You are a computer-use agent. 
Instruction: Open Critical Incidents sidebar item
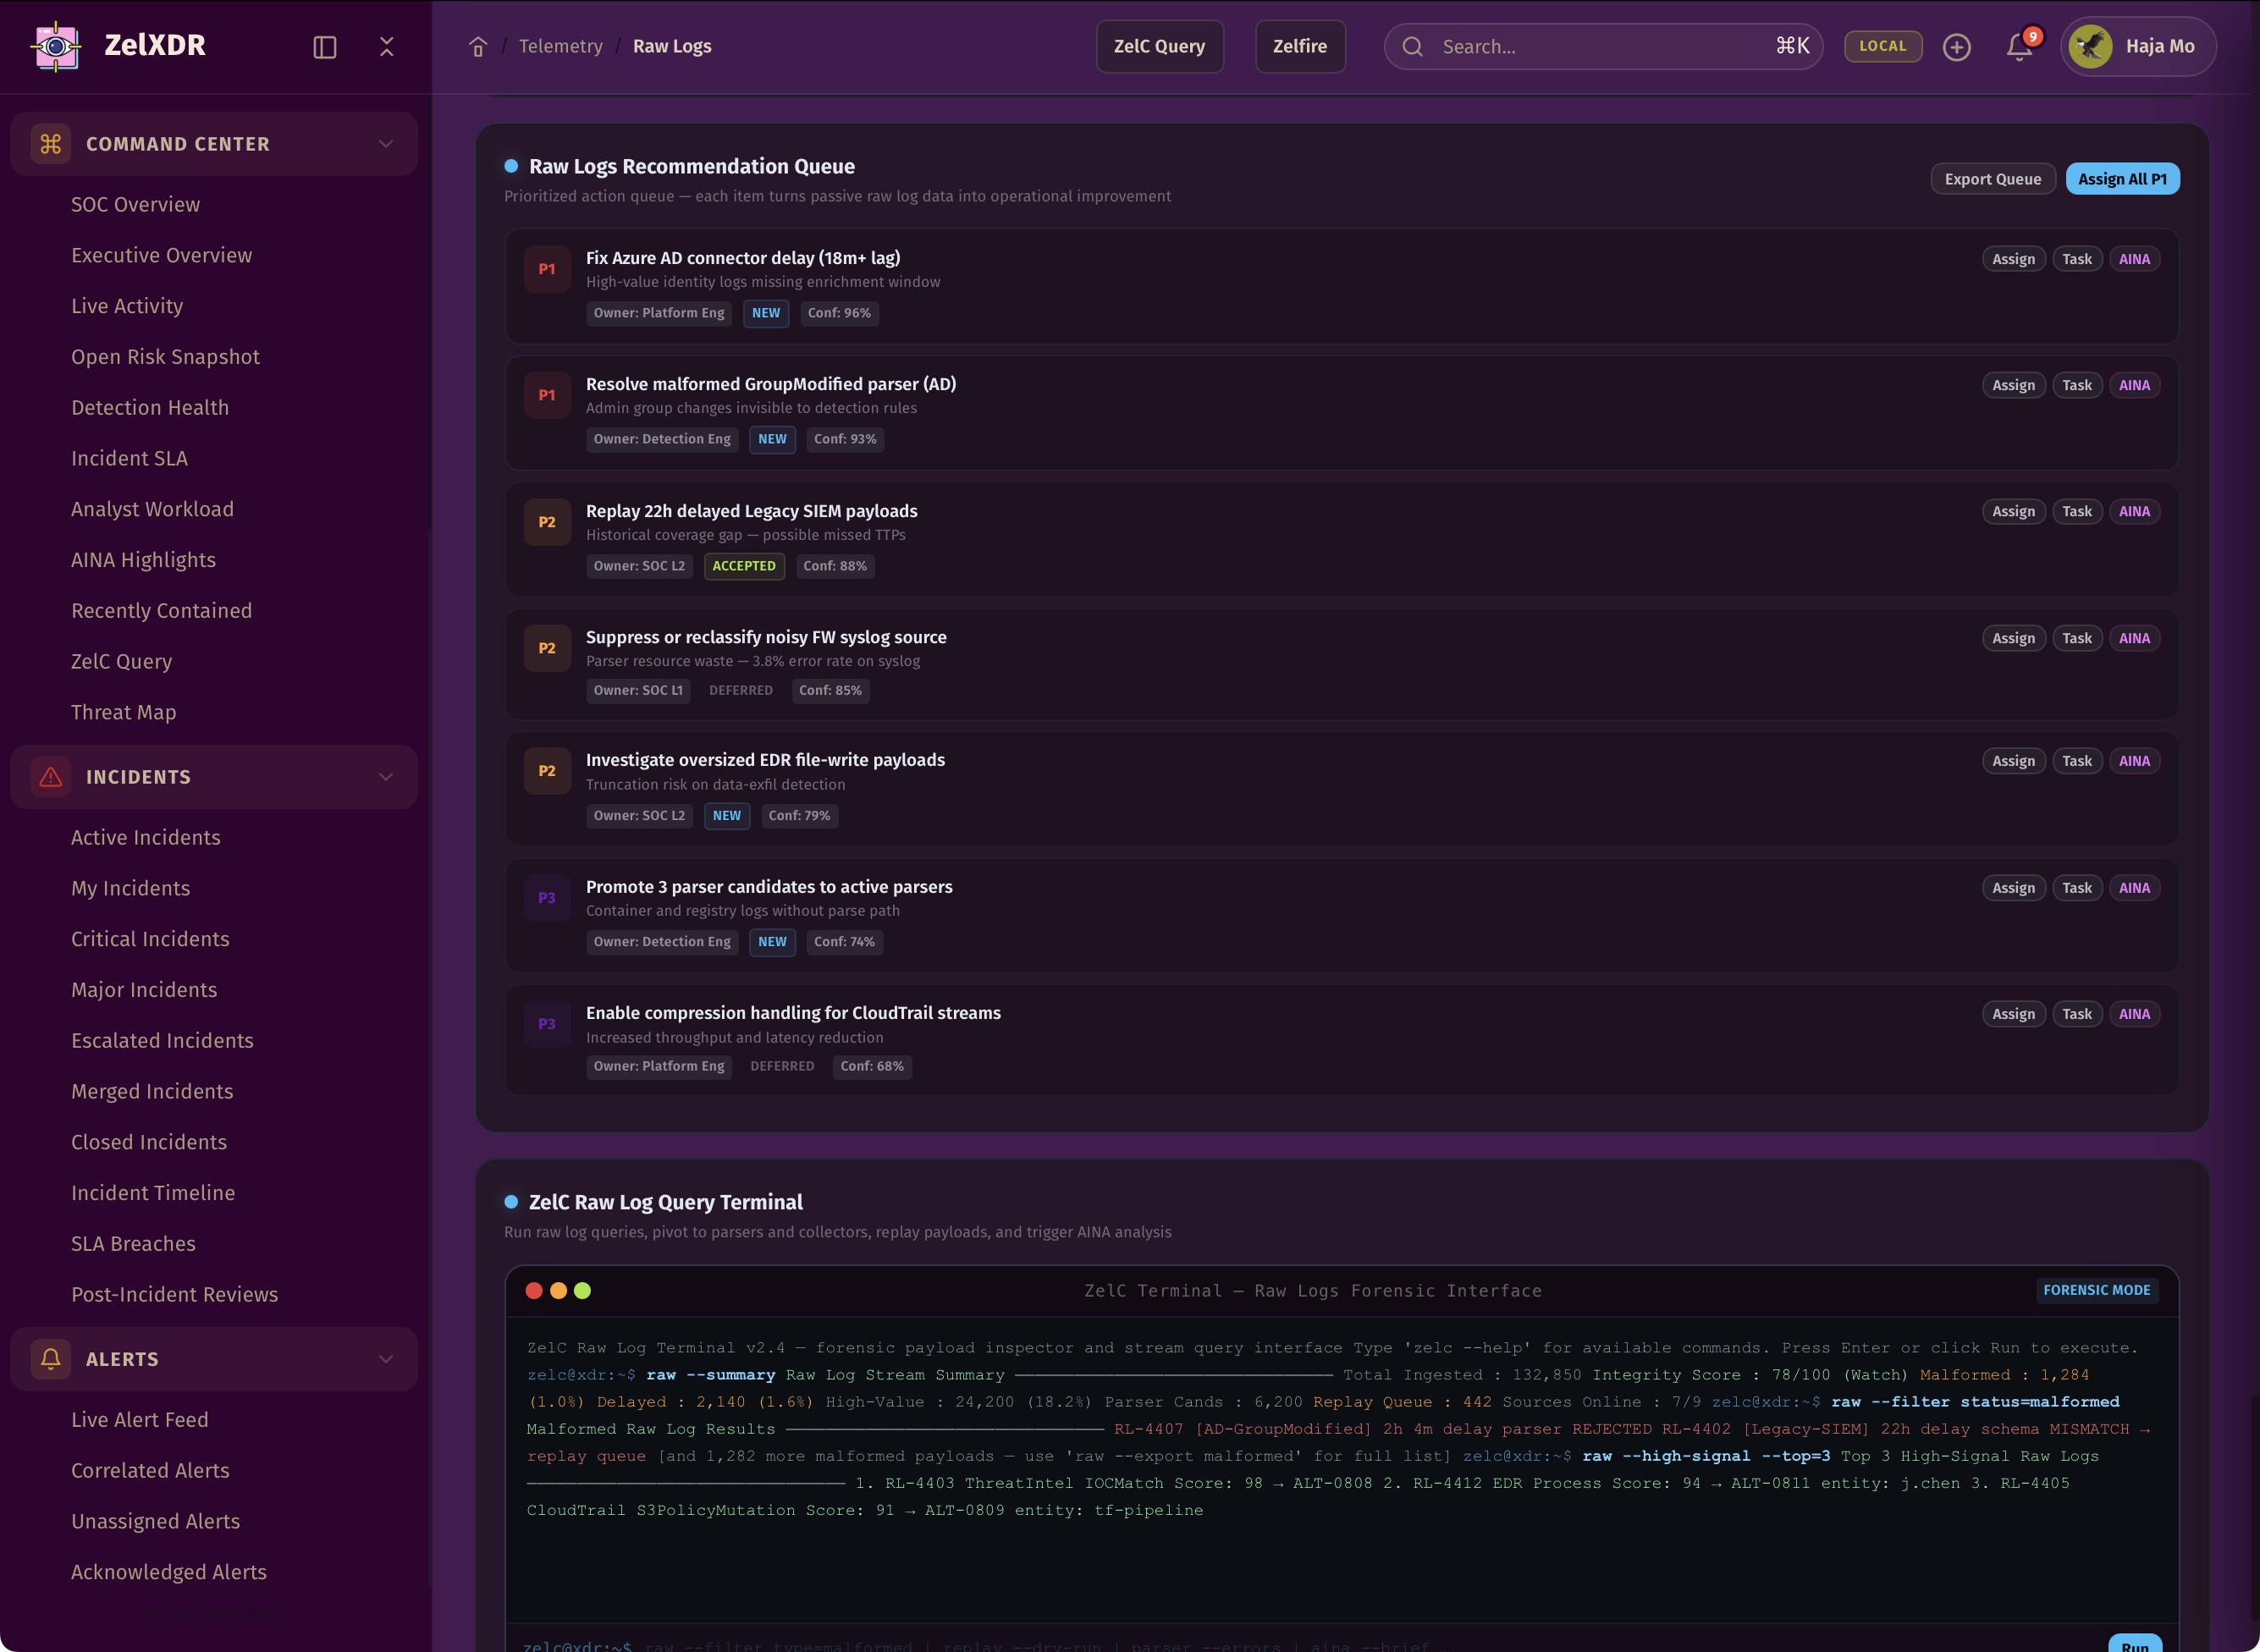coord(150,939)
